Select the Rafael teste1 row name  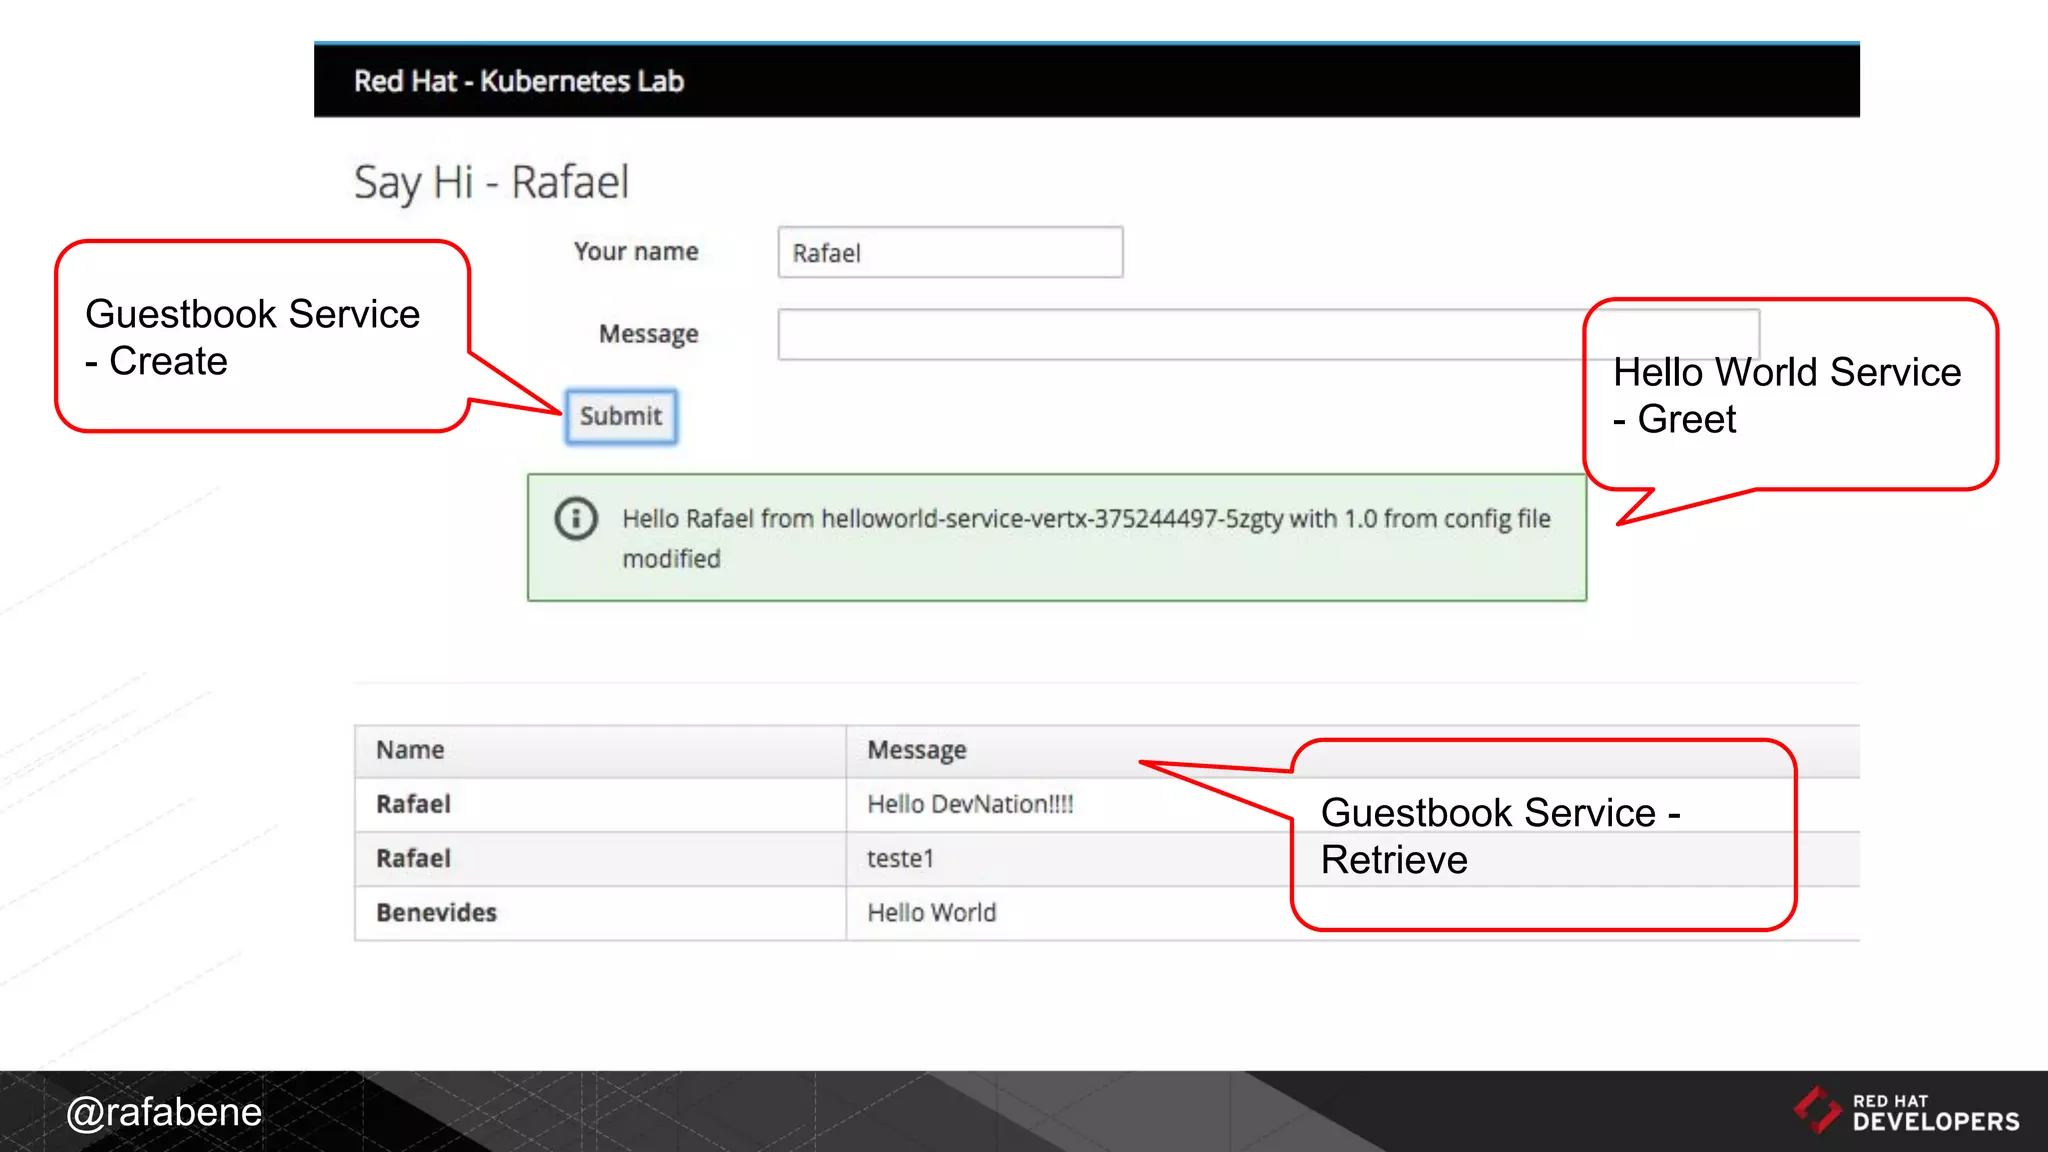click(x=413, y=858)
